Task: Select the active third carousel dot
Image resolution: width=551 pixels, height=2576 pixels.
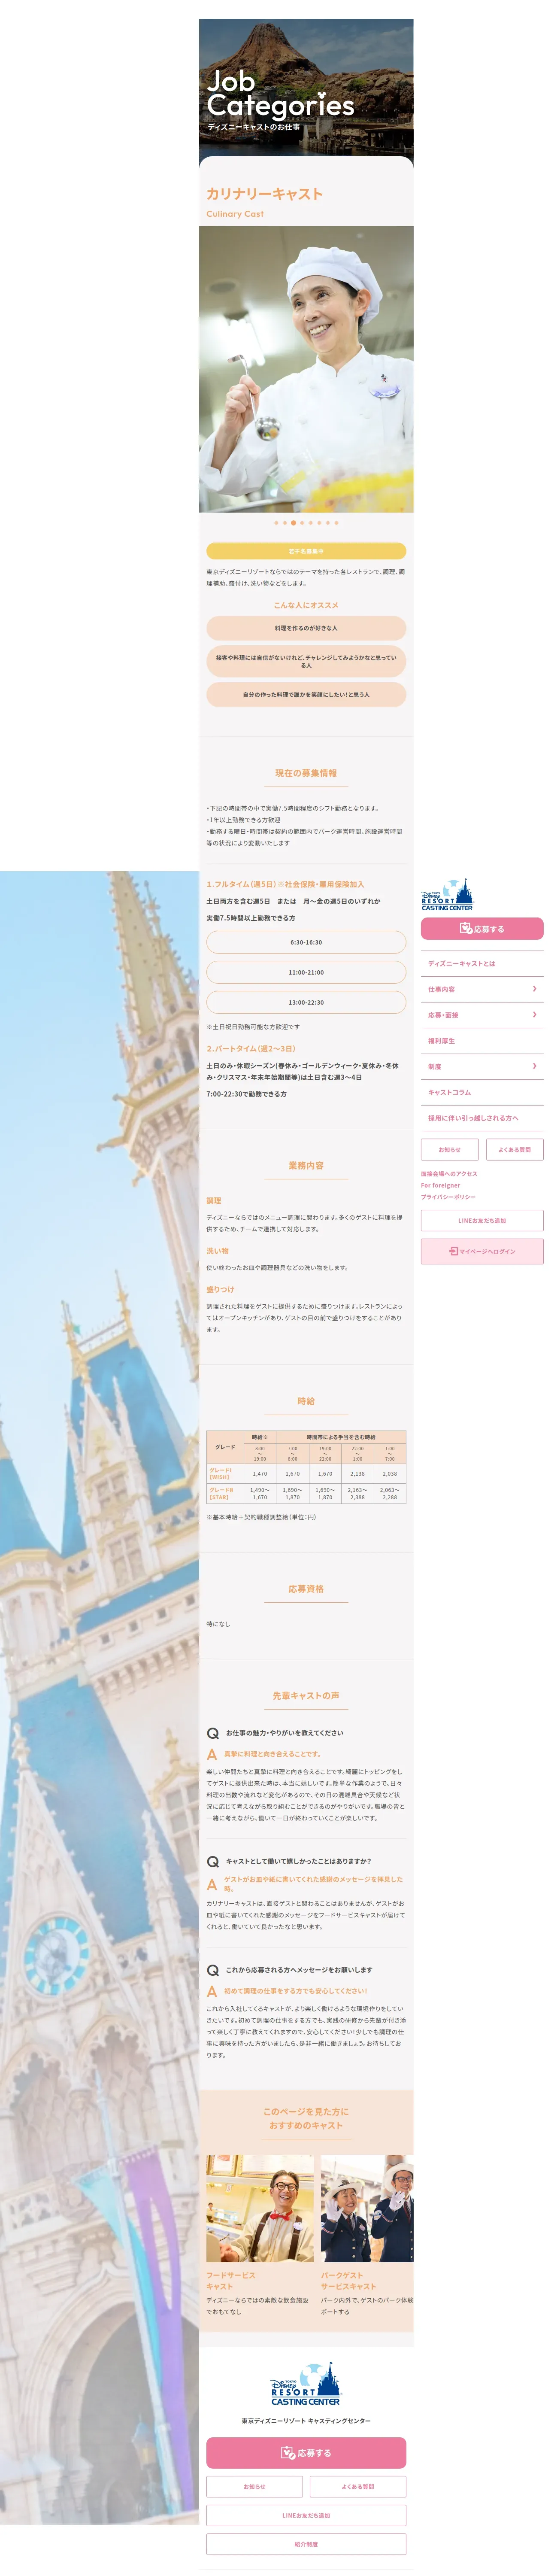Action: pyautogui.click(x=293, y=523)
